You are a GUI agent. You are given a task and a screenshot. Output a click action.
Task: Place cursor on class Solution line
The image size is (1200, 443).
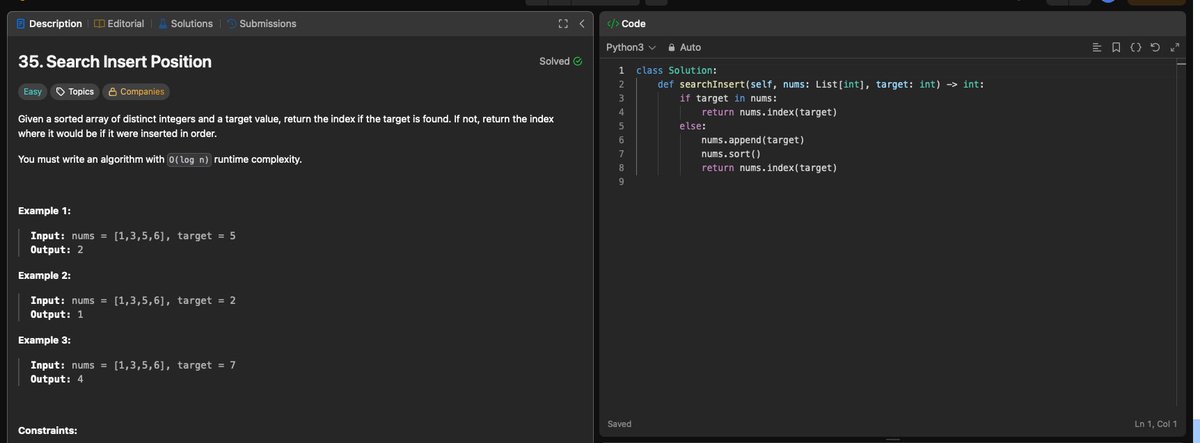pos(676,70)
